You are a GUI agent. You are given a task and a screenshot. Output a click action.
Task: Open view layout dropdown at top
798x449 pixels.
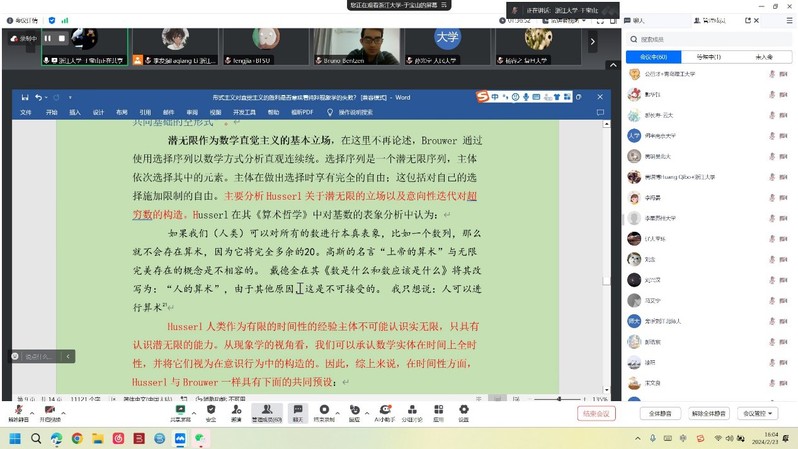click(564, 21)
